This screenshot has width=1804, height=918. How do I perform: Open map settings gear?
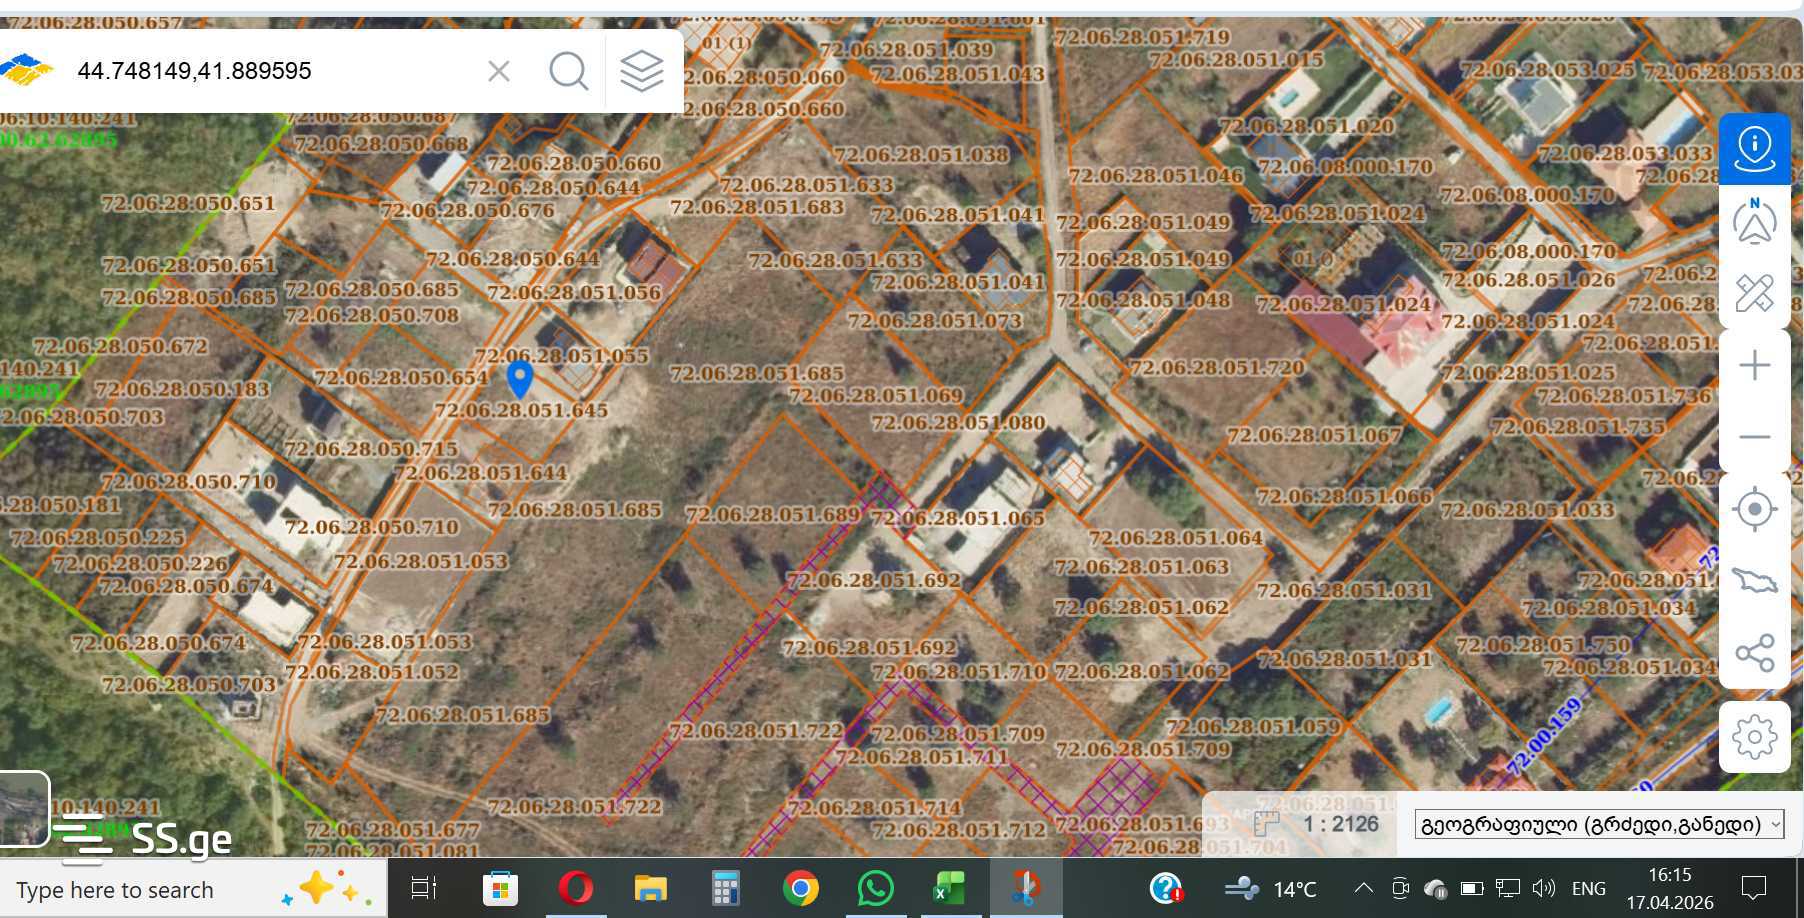point(1754,737)
